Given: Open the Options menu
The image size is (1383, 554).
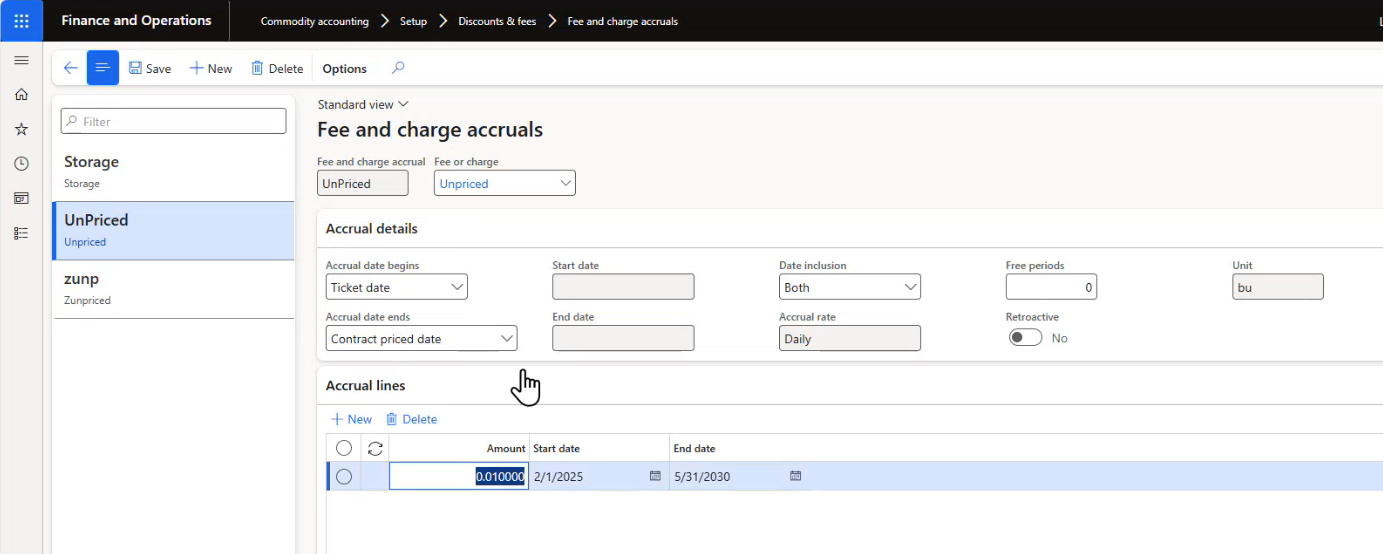Looking at the screenshot, I should [344, 68].
